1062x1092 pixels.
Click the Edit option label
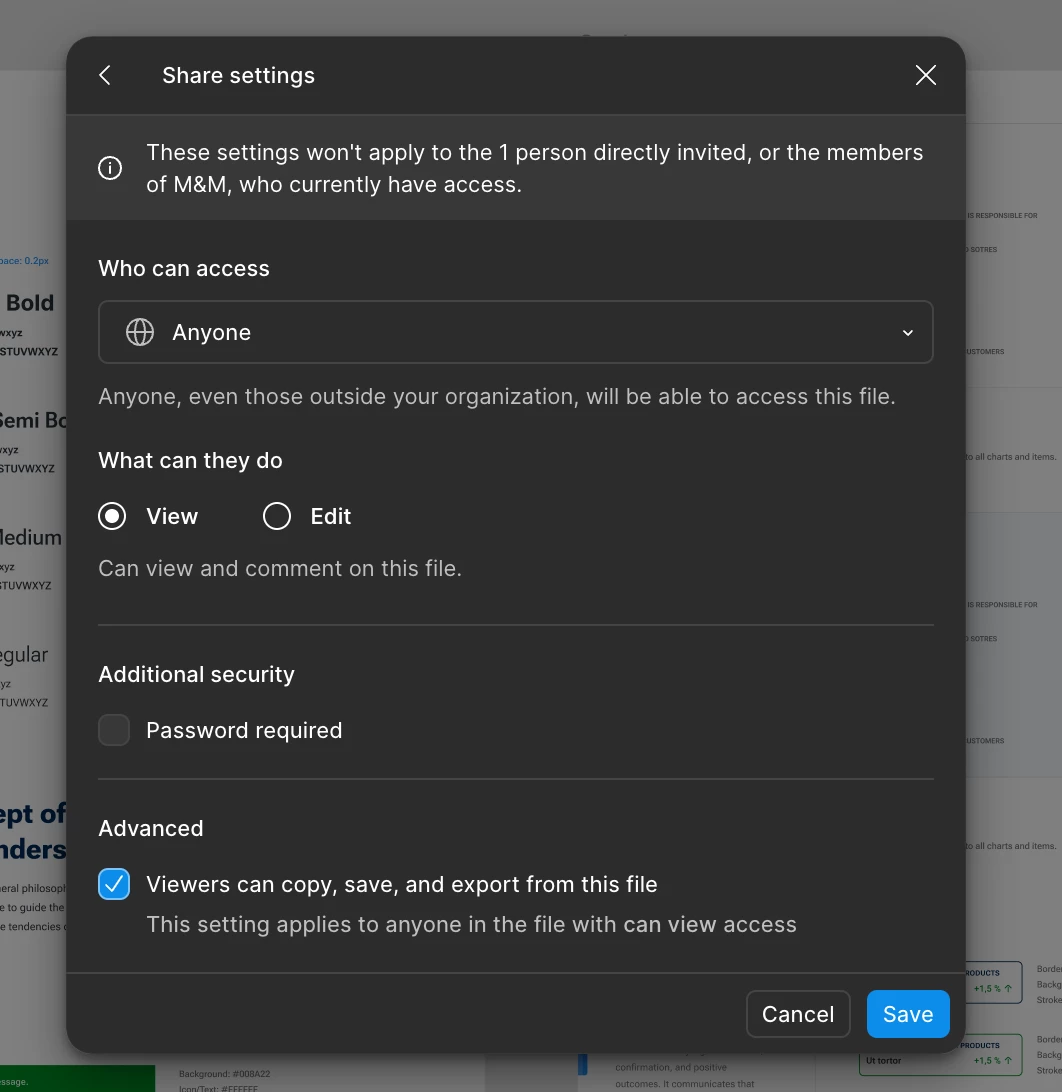pos(331,516)
